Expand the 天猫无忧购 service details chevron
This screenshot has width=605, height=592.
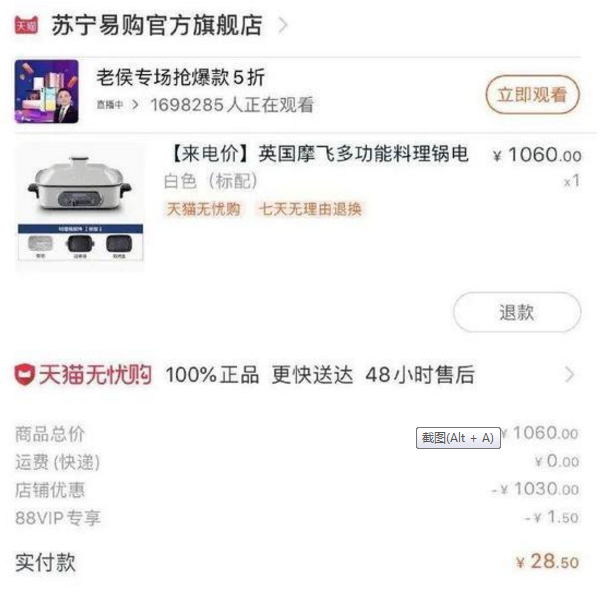tap(570, 374)
